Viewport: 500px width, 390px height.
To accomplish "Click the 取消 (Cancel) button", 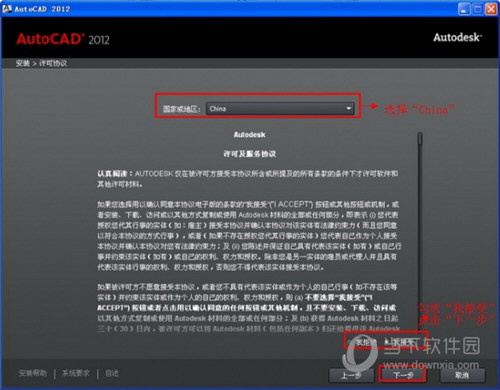I will click(462, 375).
